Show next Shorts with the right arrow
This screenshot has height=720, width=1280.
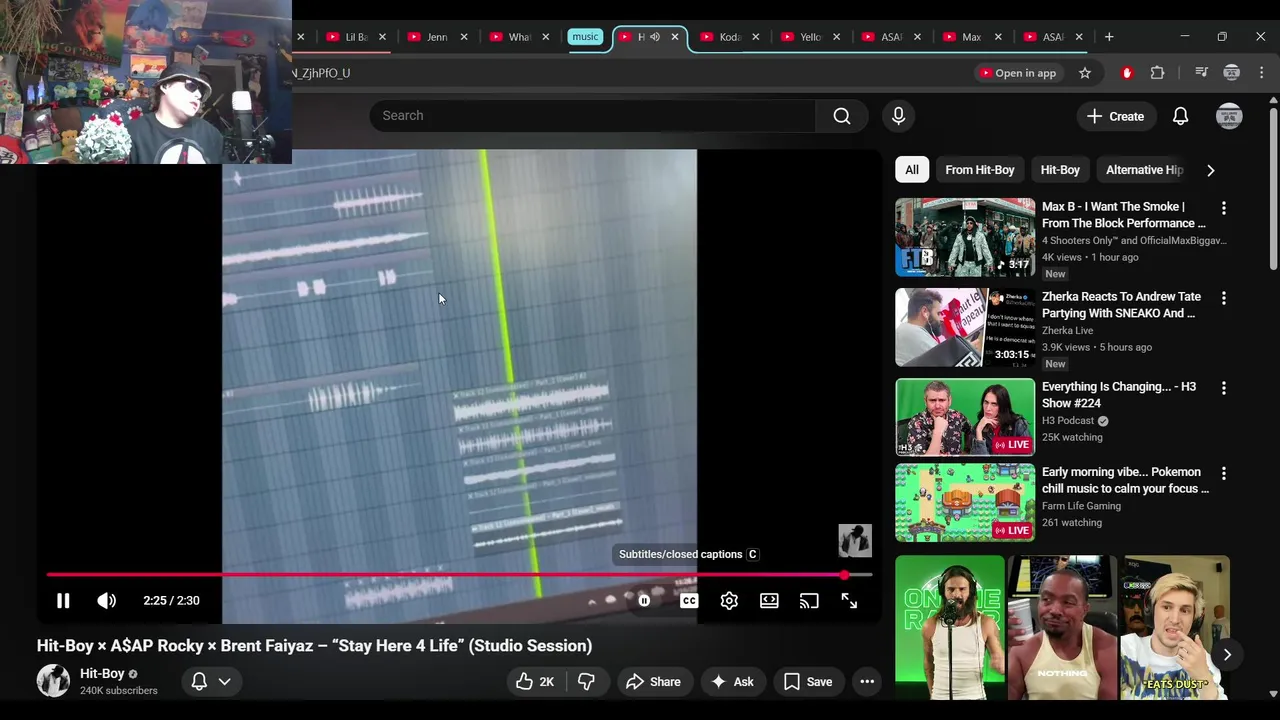[1226, 655]
